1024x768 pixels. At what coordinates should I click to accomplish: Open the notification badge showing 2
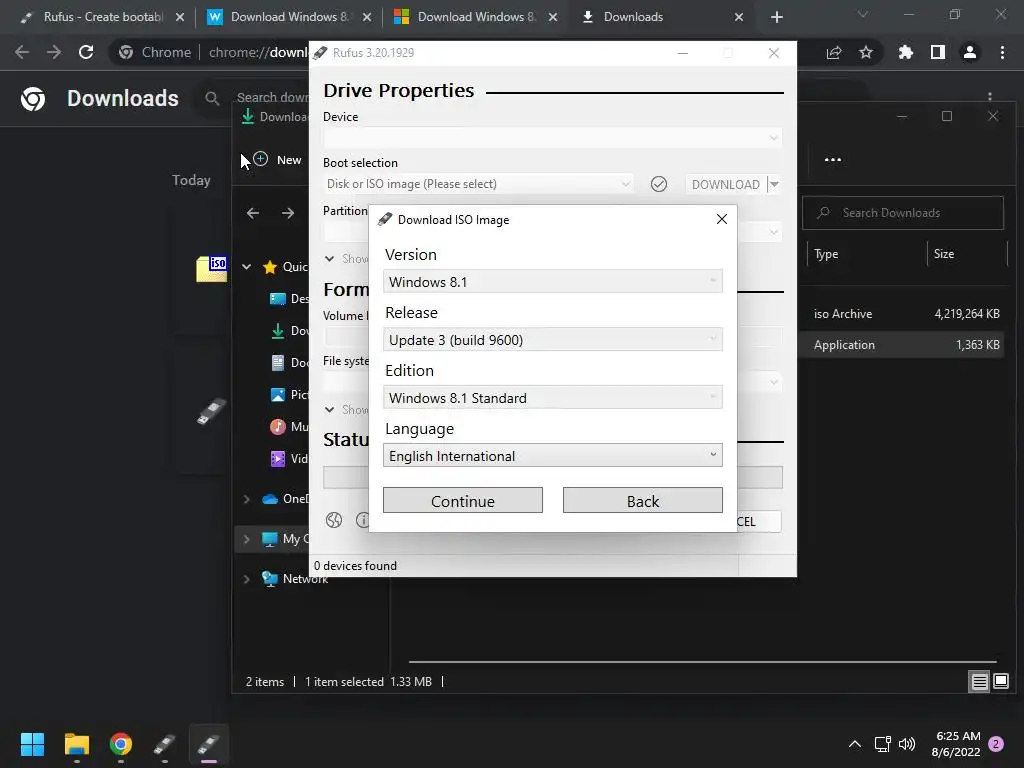(x=996, y=744)
